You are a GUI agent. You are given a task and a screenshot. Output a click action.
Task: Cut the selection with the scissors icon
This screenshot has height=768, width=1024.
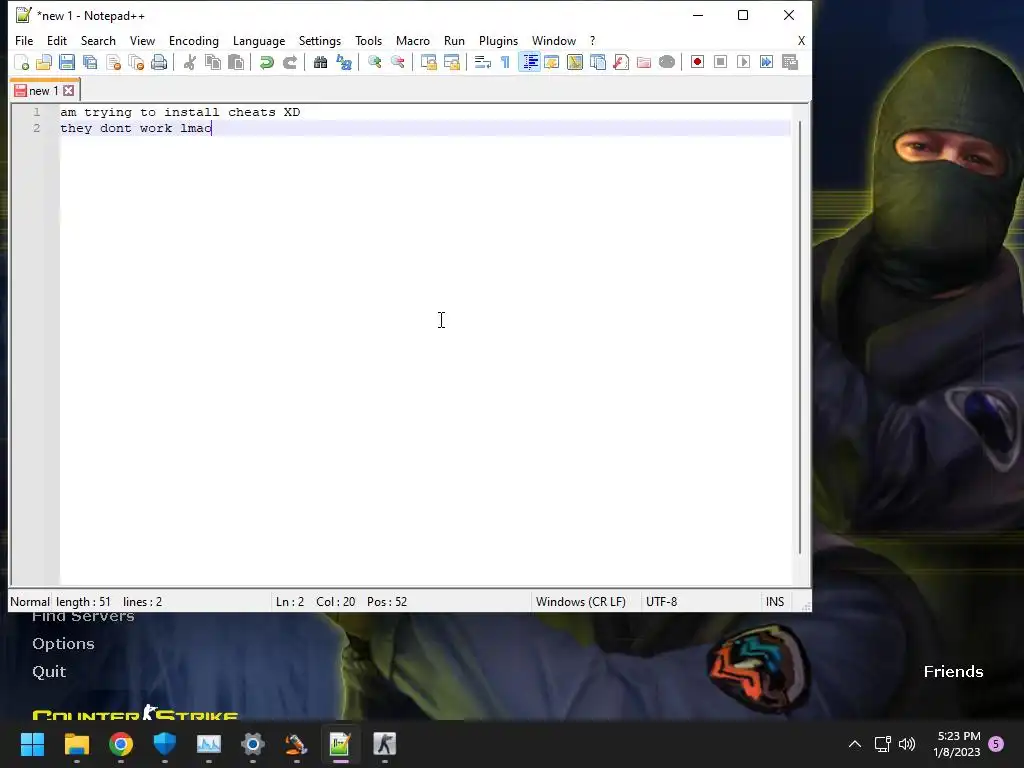[189, 62]
